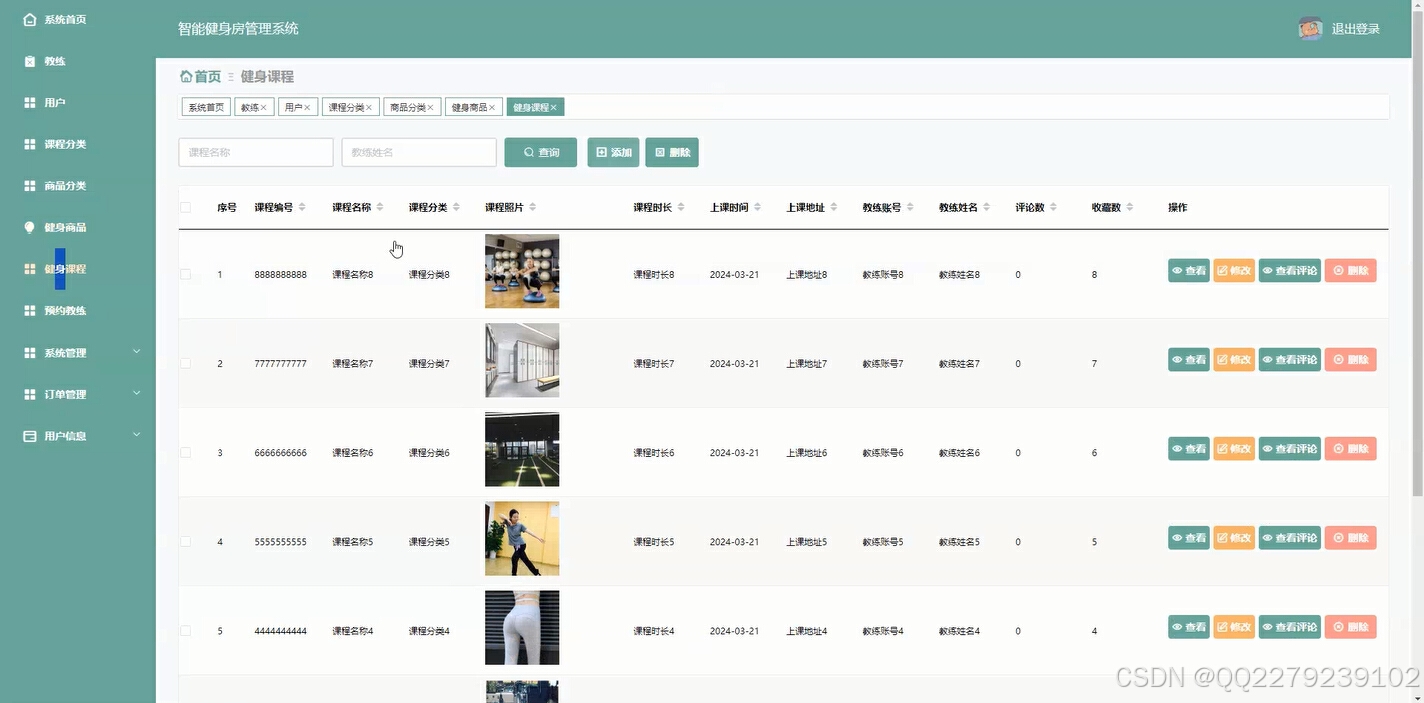
Task: Select the 系统首页 home icon in the sidebar
Action: coord(27,18)
